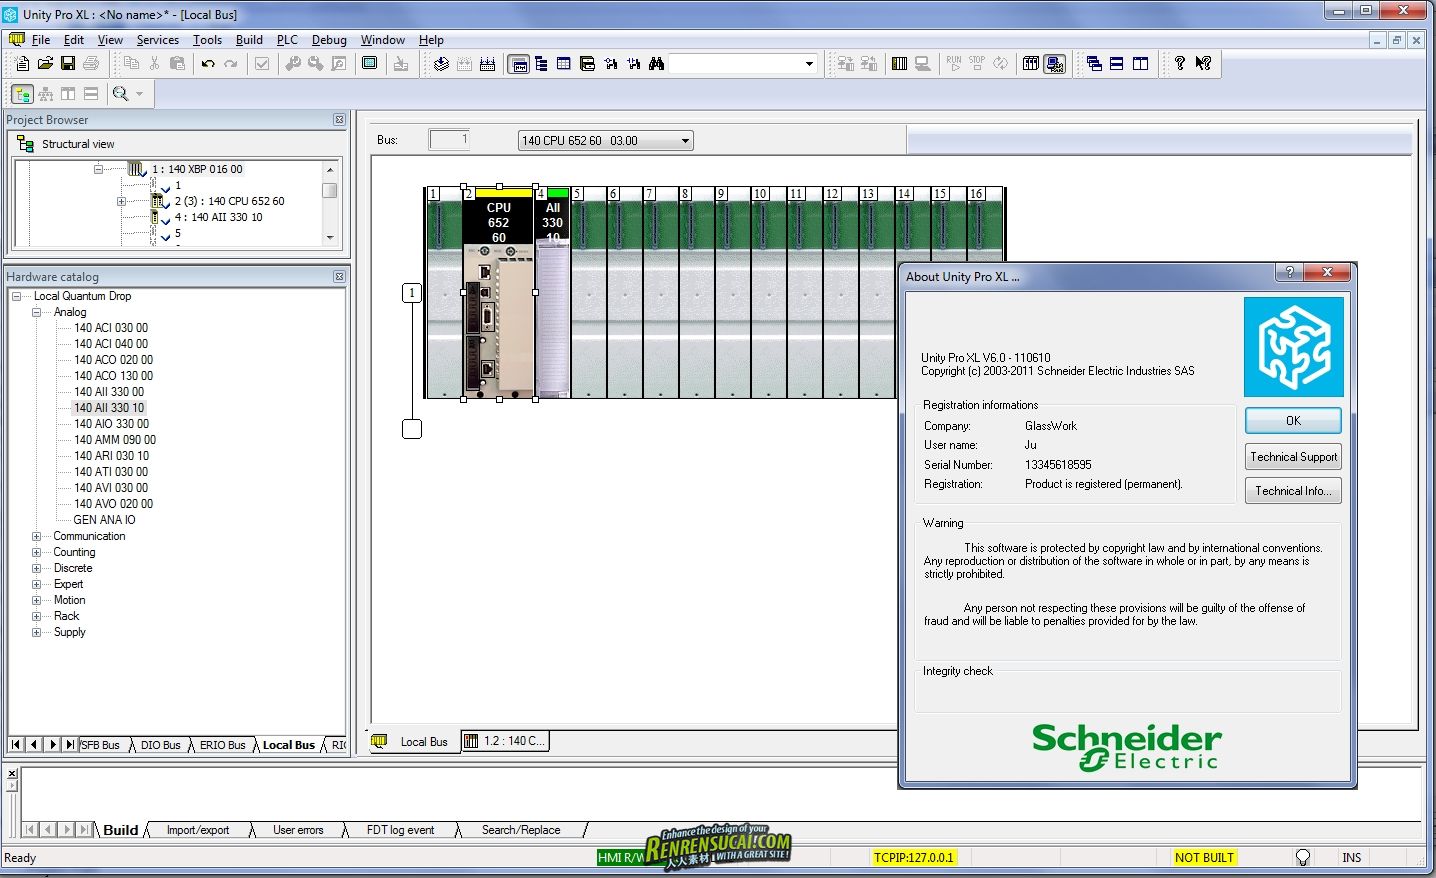Switch to the Search/Replace output tab

tap(520, 830)
